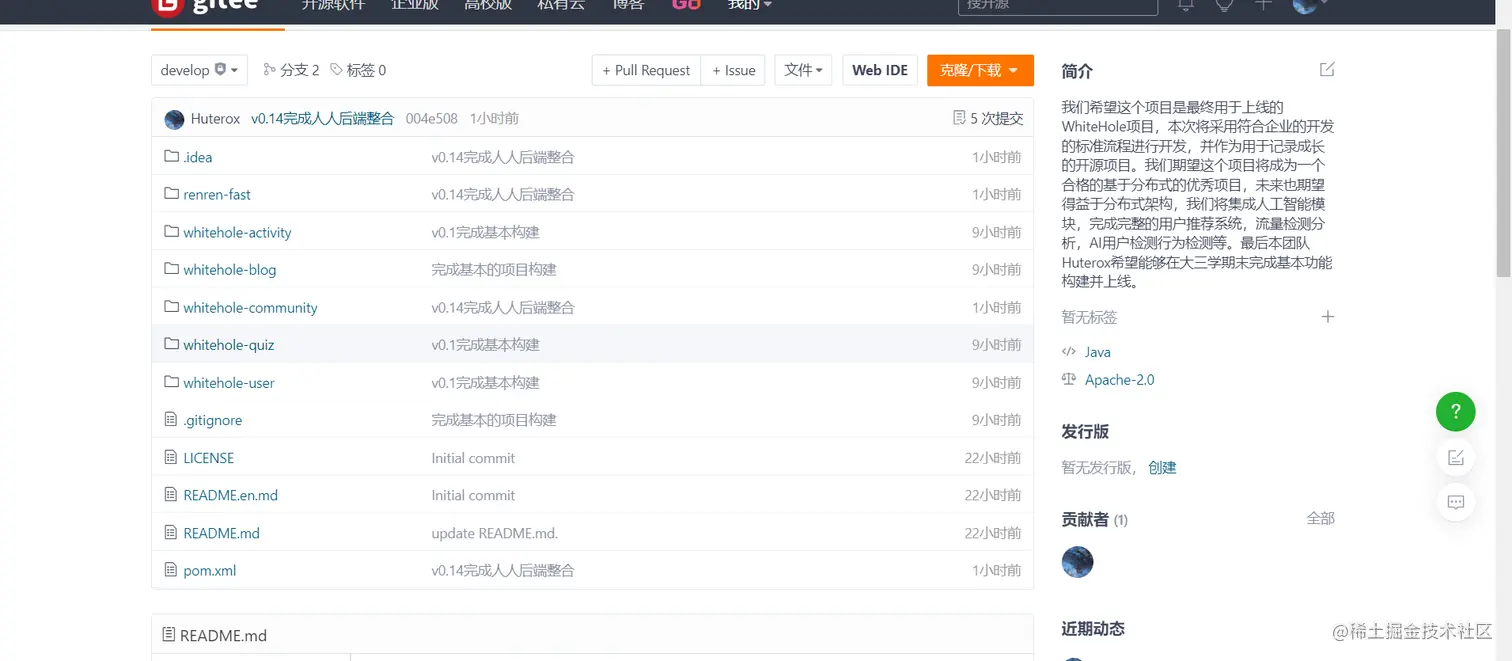Click the file icon beside .gitignore
The image size is (1512, 661).
[x=171, y=419]
